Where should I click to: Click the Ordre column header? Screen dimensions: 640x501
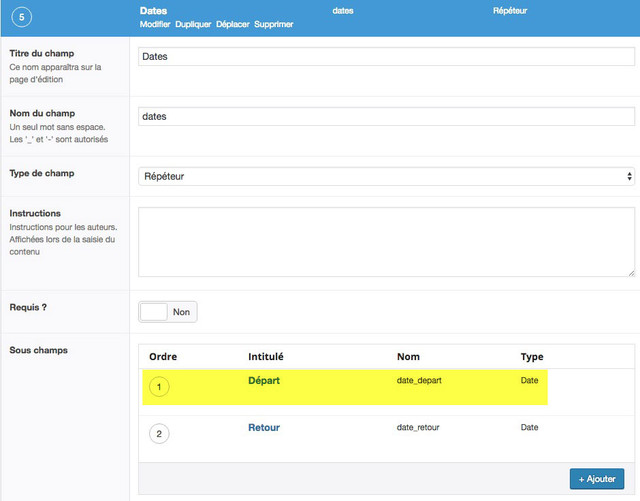tap(163, 356)
